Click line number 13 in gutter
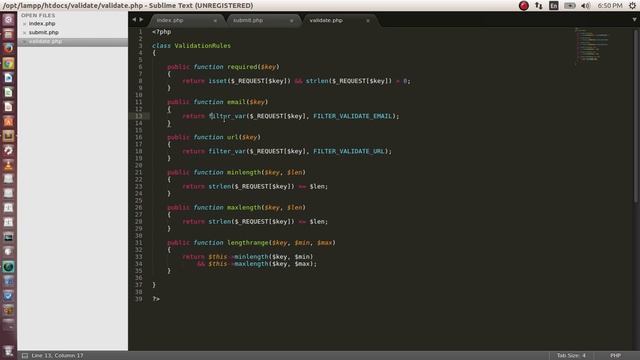The height and width of the screenshot is (360, 640). click(x=139, y=116)
